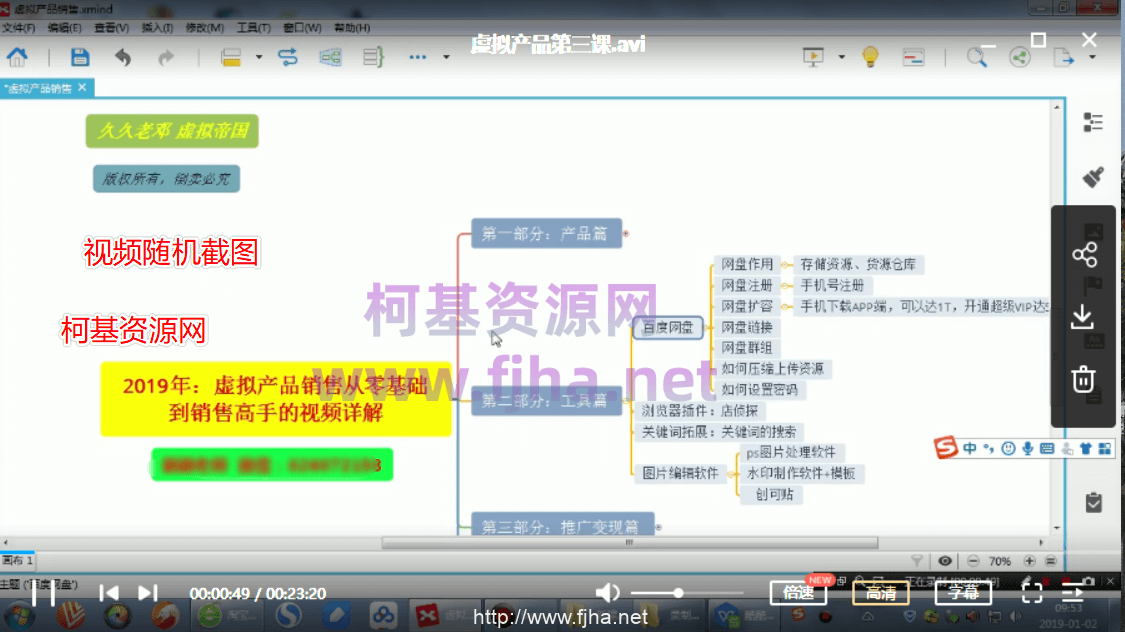Screen dimensions: 1125x632
Task: Toggle the player playlist icon
Action: tap(1073, 593)
